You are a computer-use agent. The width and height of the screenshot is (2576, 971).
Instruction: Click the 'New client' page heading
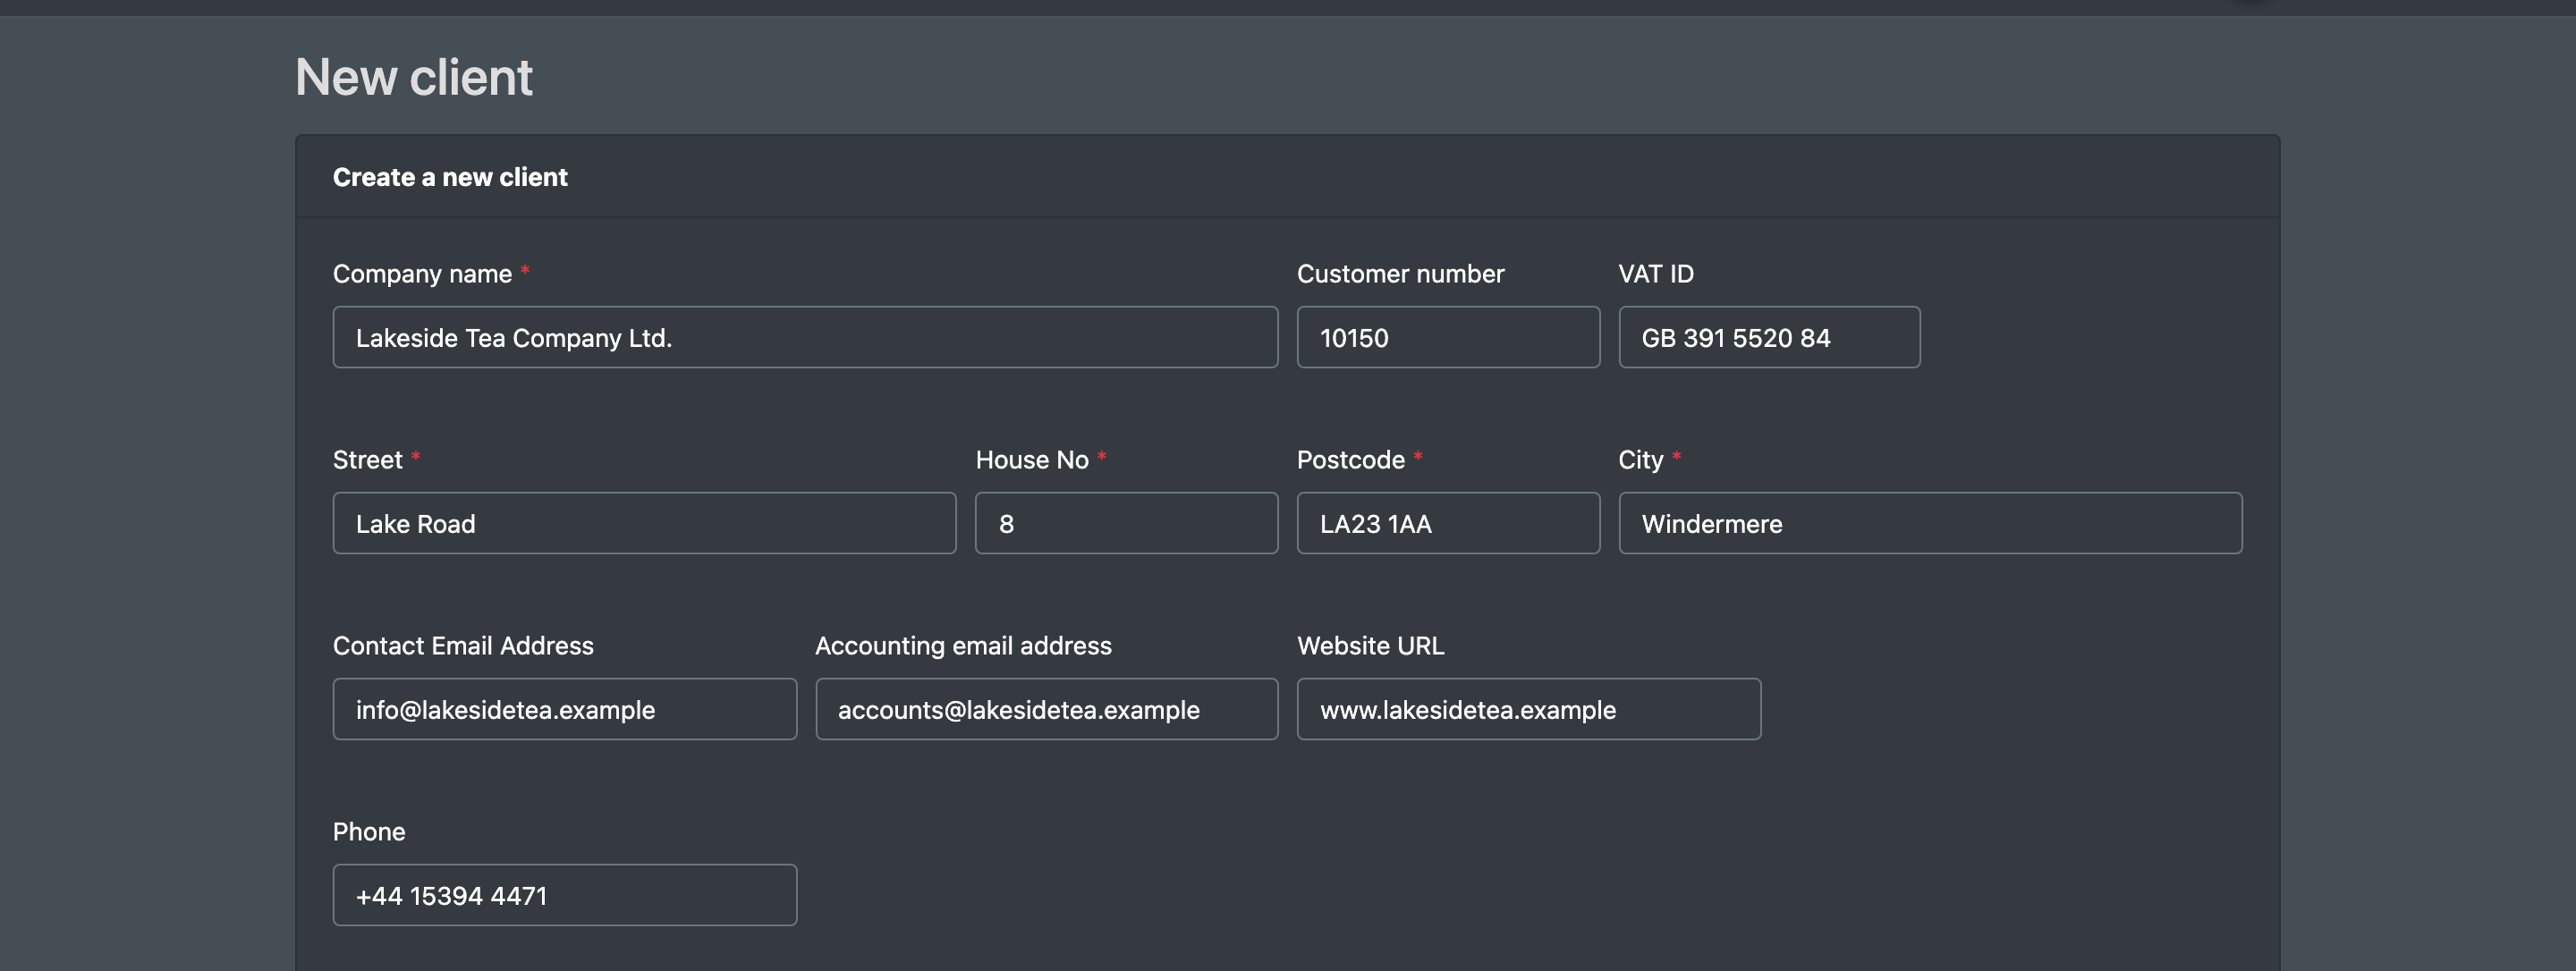414,77
